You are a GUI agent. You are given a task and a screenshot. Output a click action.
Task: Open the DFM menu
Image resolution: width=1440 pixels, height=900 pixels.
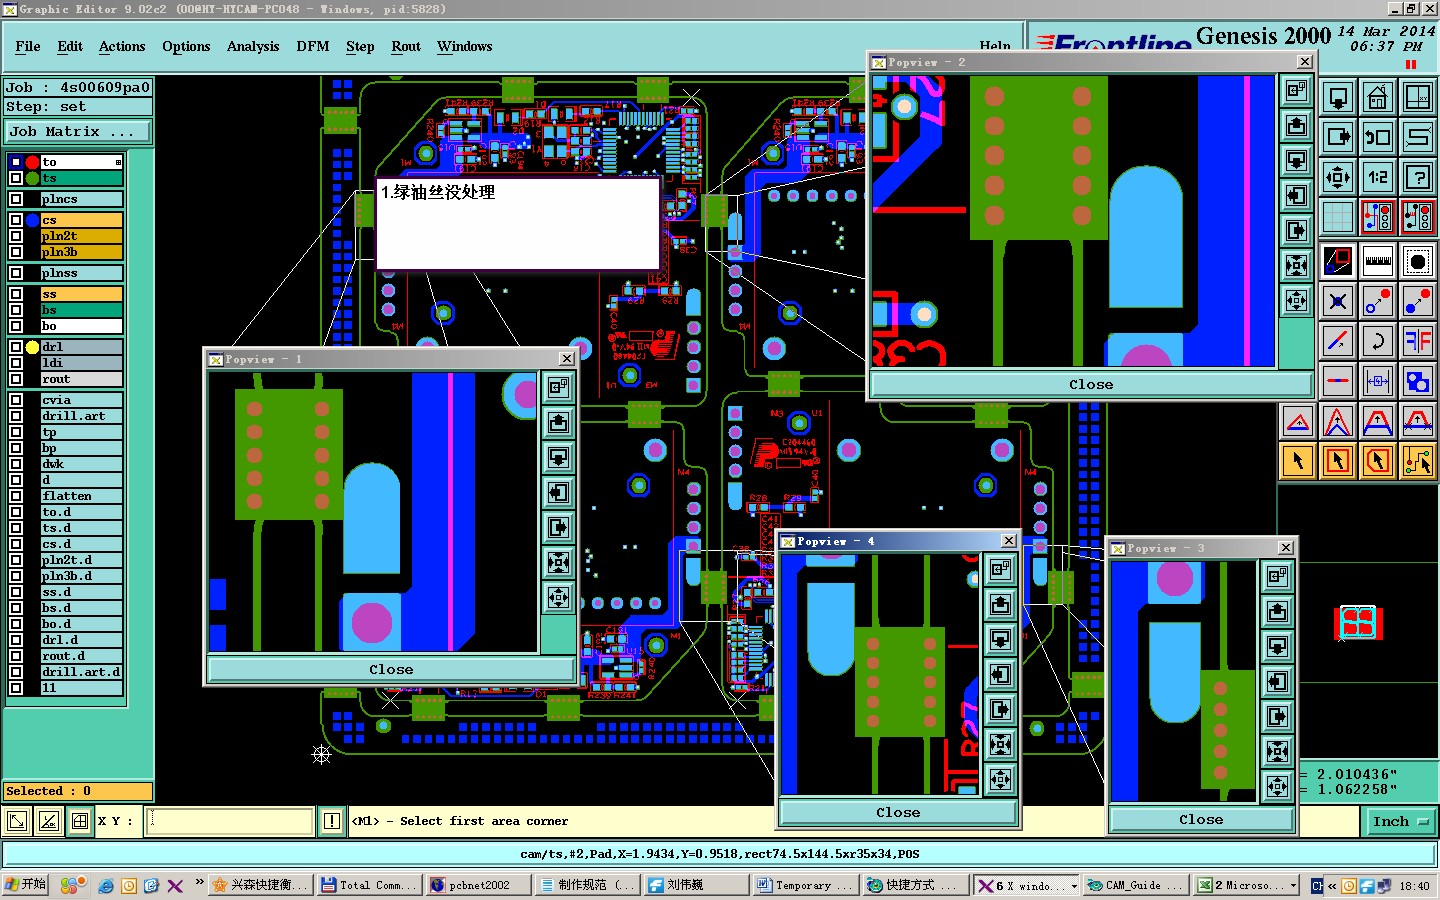(313, 46)
